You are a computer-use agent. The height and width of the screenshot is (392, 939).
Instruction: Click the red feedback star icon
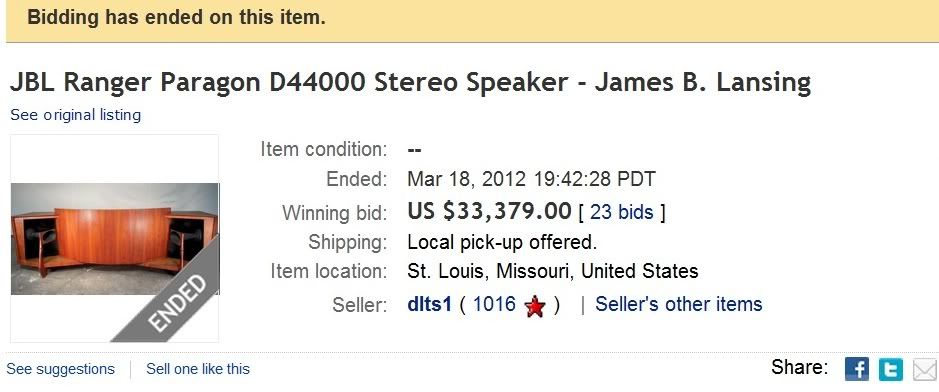tap(535, 307)
